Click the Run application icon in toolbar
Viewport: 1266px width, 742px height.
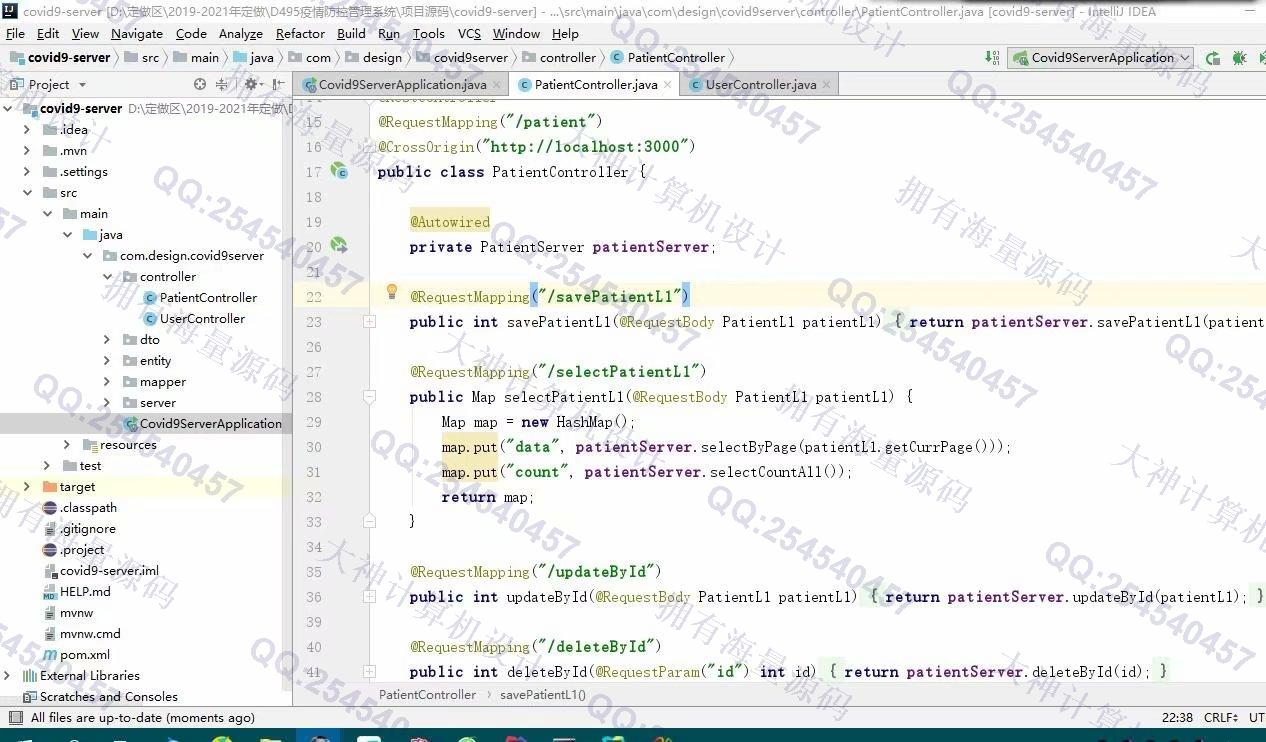coord(1213,58)
